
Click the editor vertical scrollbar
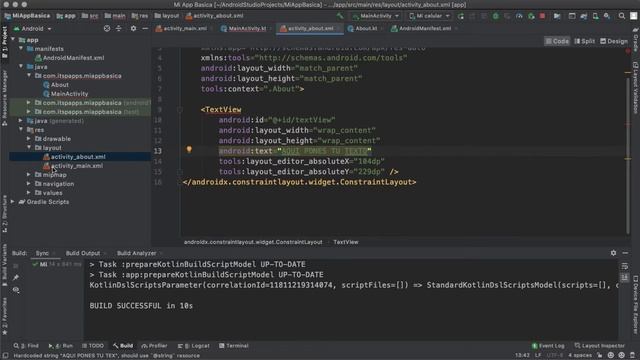point(628,155)
